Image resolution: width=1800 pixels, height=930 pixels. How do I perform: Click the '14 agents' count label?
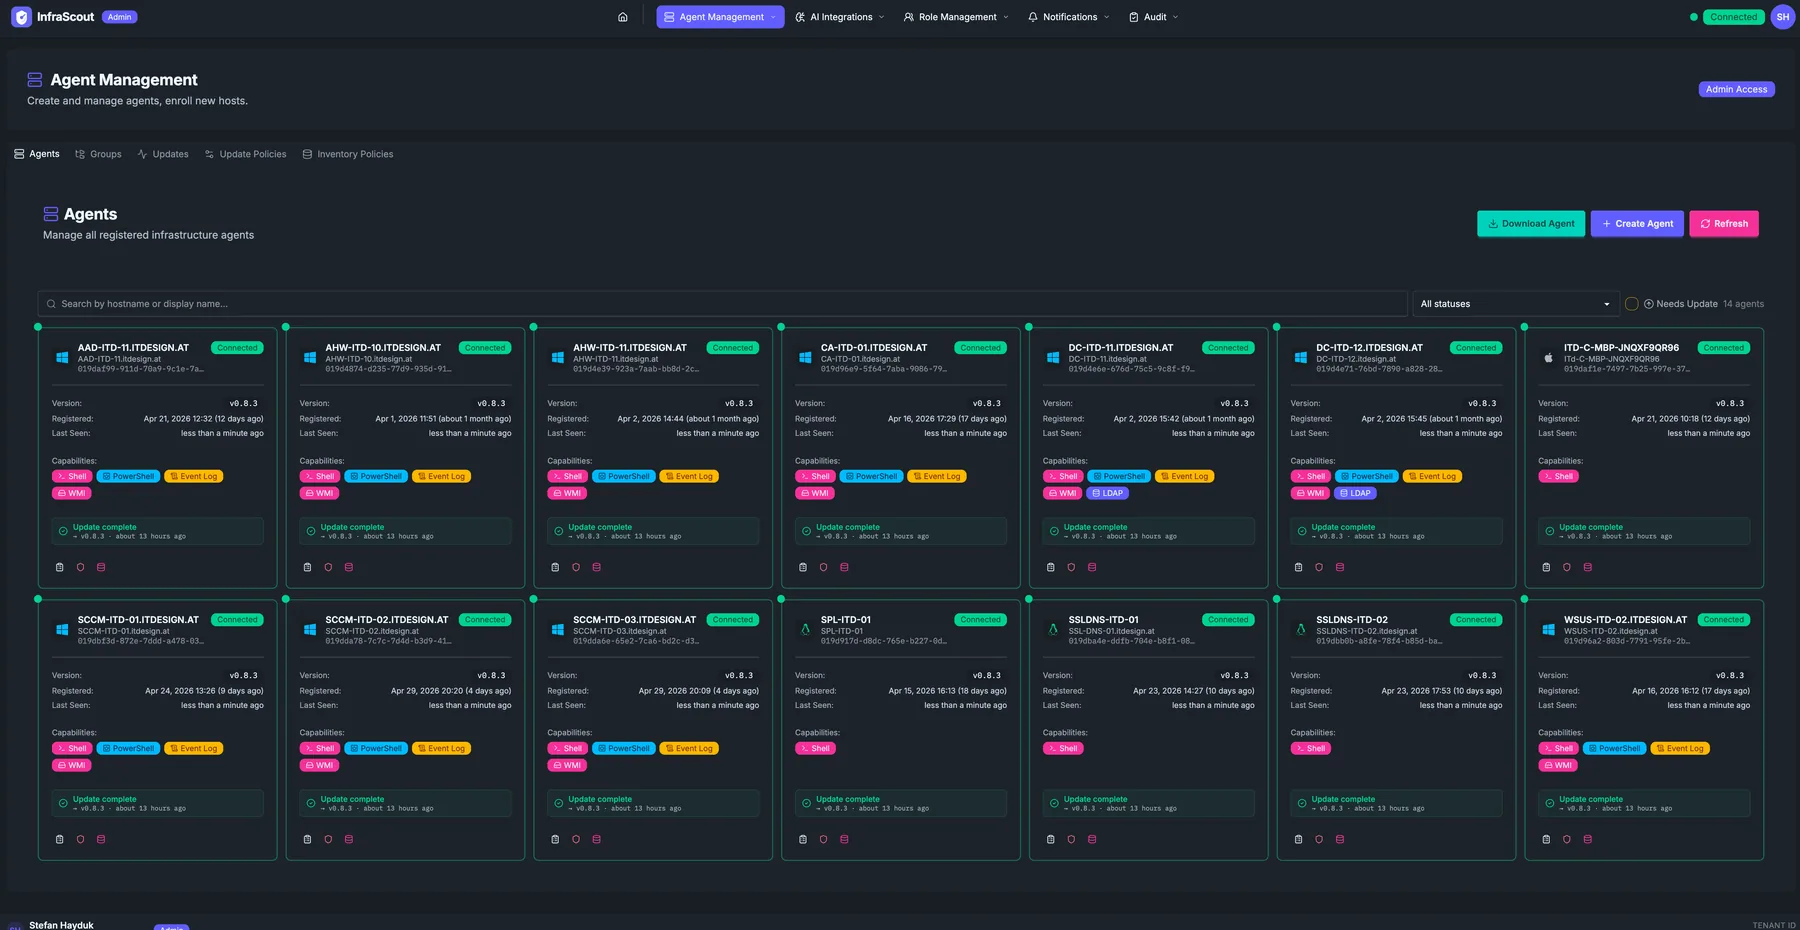click(1743, 304)
